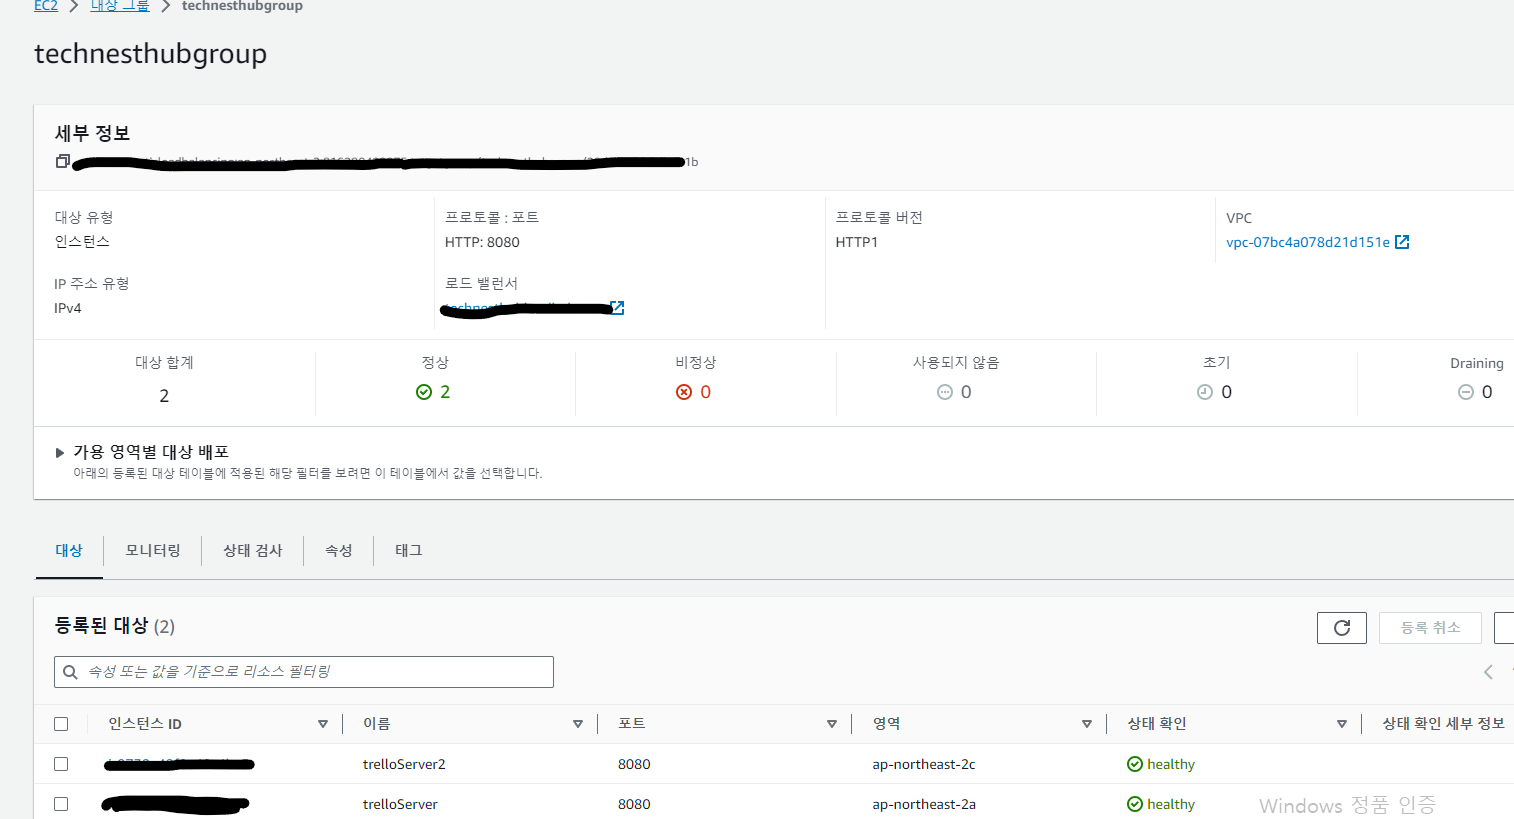
Task: Click the HTTP1 protocol version value
Action: click(857, 242)
